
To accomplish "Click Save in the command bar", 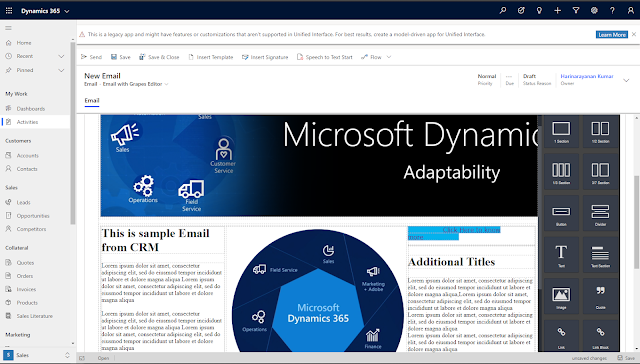I will tap(121, 57).
